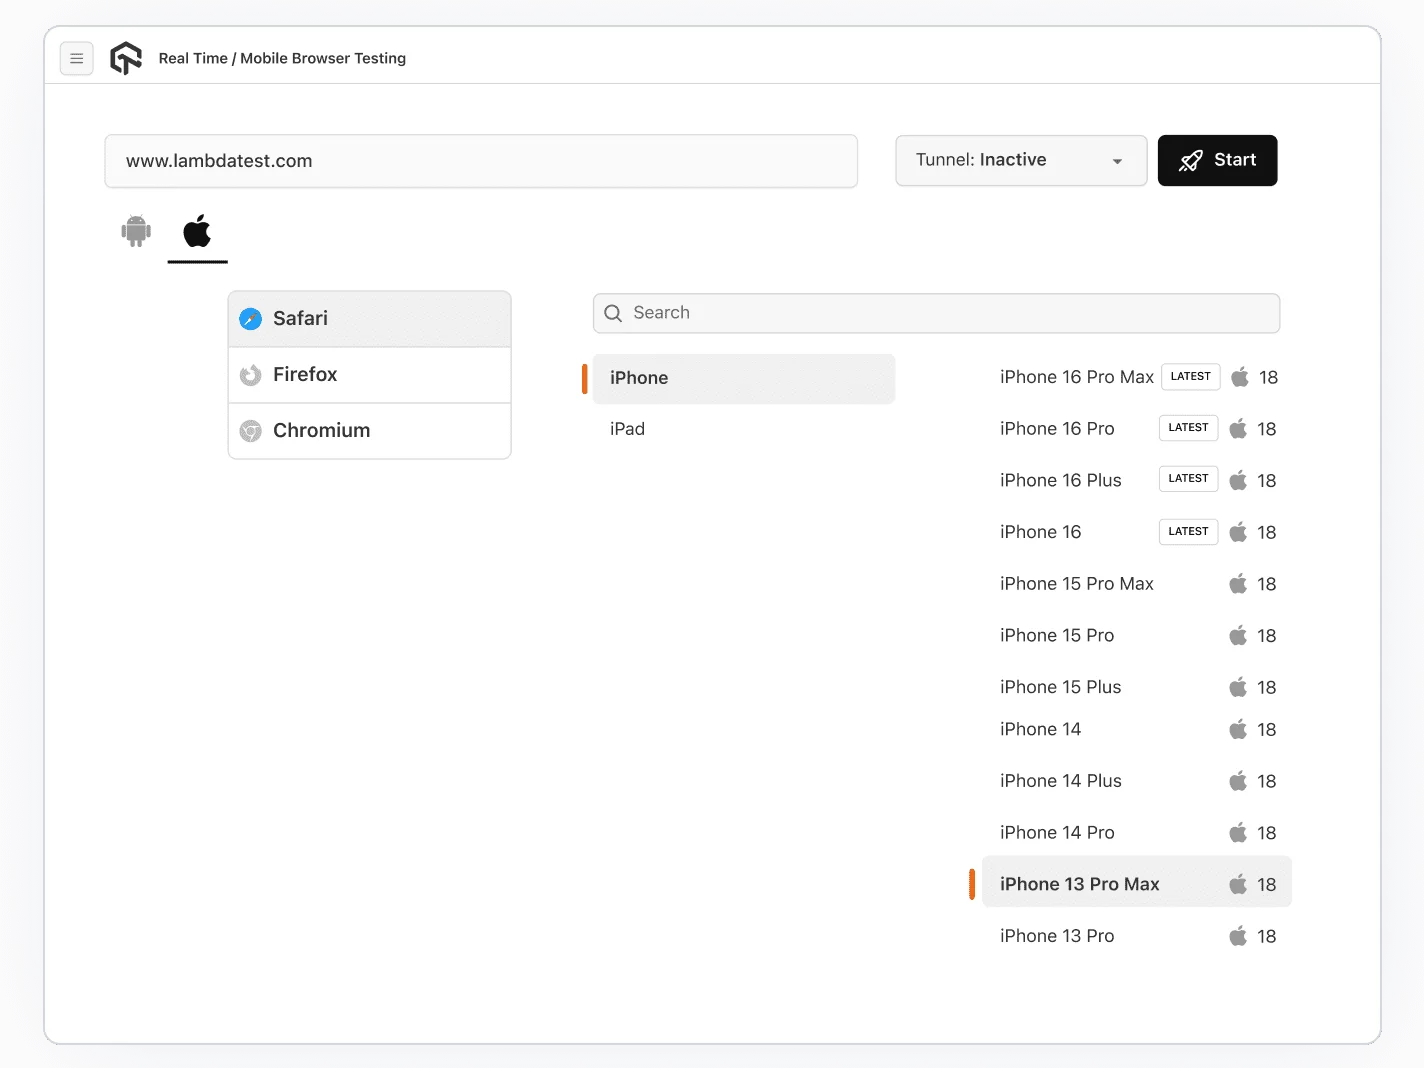Click the rocket icon in Start button
1424x1068 pixels.
point(1190,160)
